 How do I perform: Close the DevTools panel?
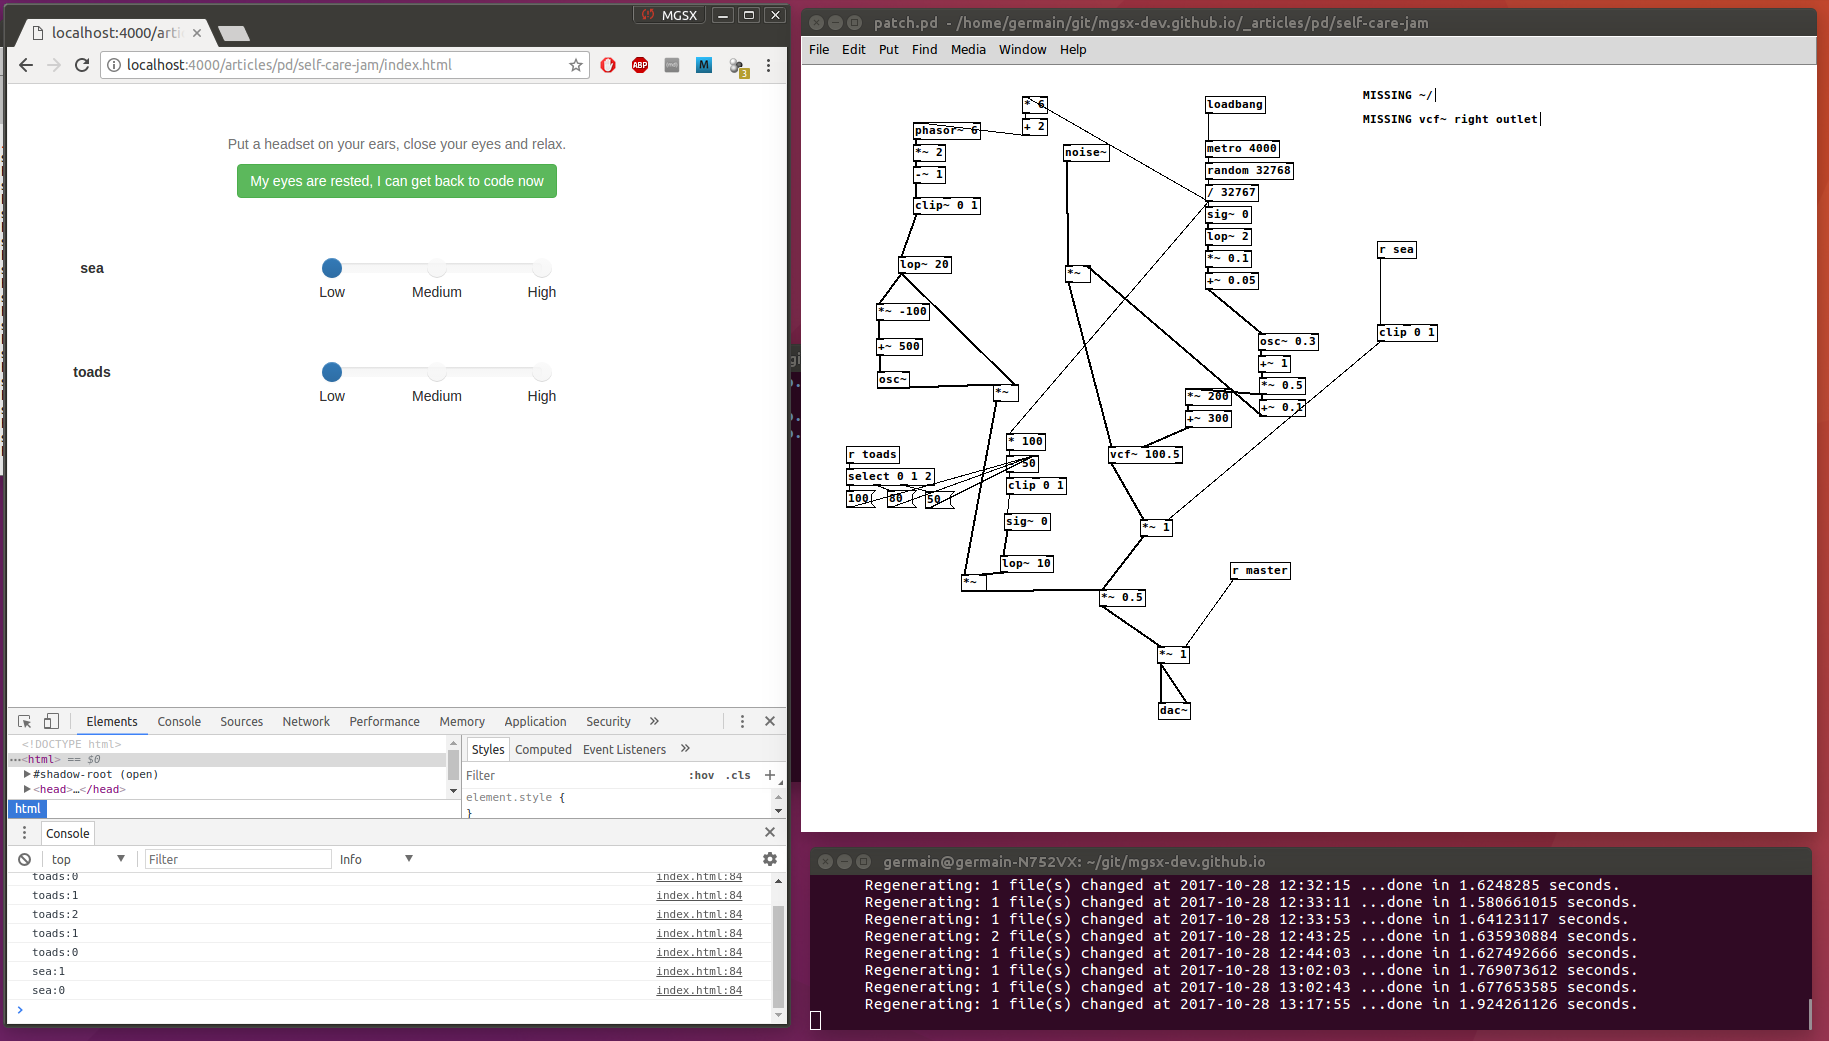[x=770, y=721]
